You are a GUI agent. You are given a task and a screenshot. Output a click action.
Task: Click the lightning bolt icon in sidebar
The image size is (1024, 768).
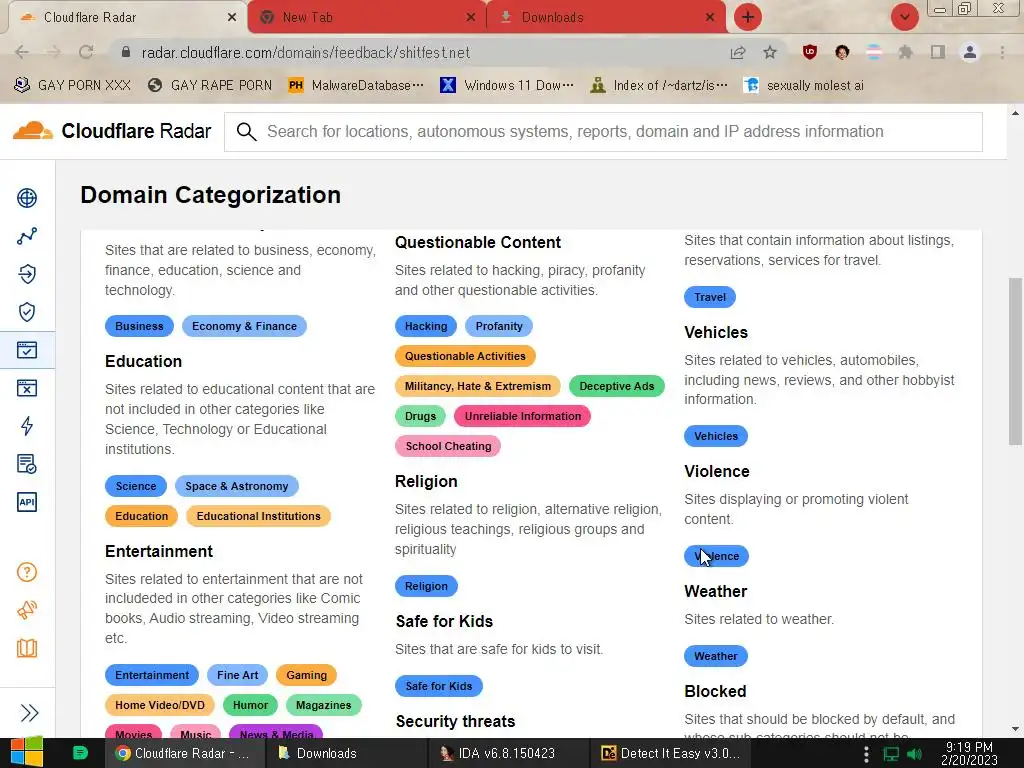click(27, 426)
